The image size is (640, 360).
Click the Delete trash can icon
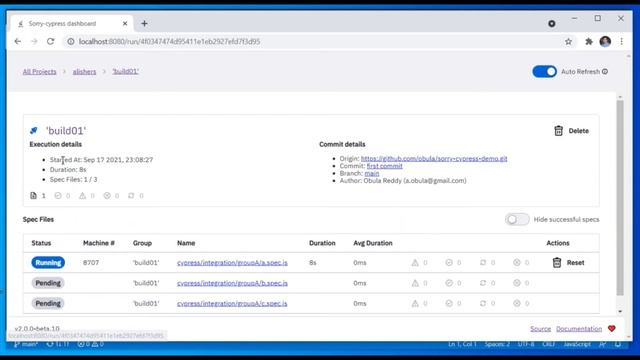click(558, 131)
